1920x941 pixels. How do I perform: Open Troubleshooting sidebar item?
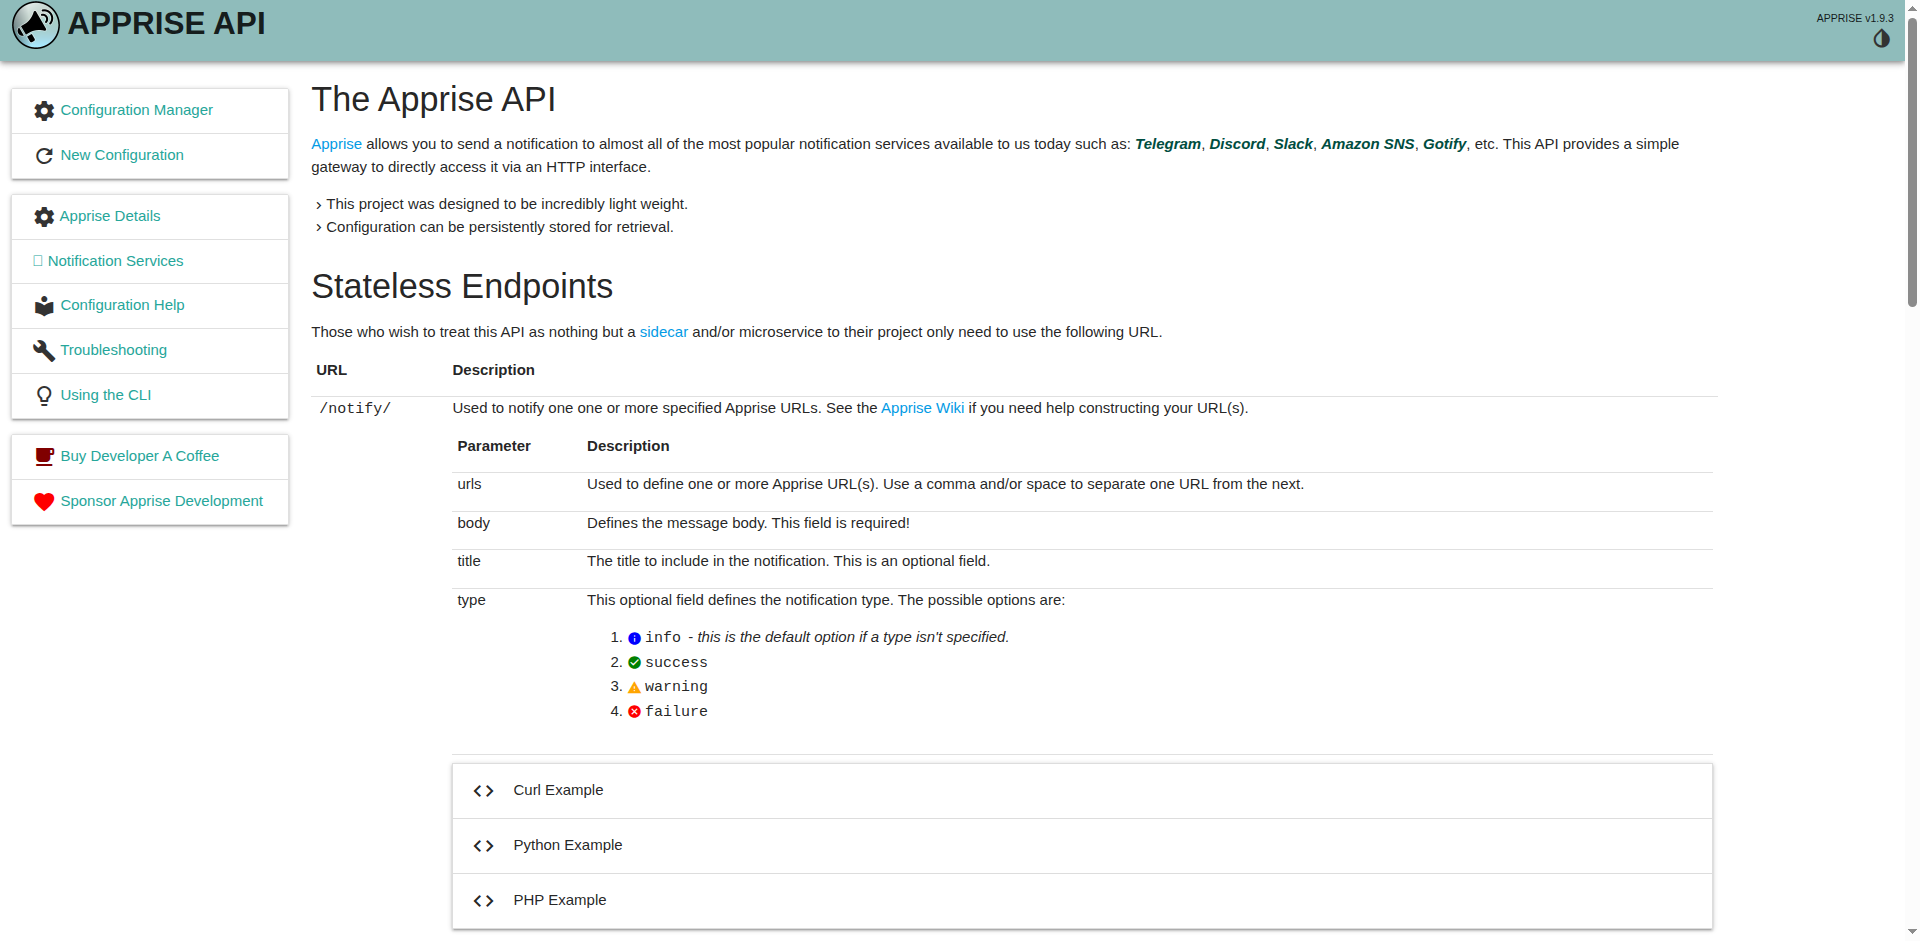[150, 350]
